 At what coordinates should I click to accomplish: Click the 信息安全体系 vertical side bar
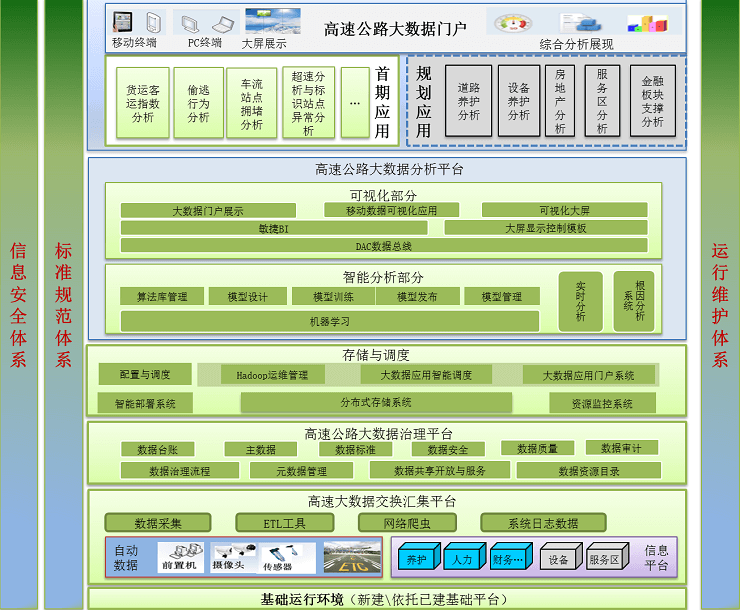tap(18, 305)
